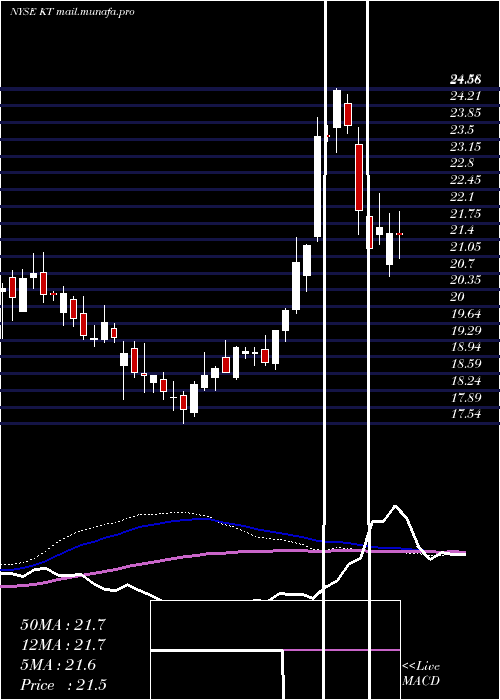The image size is (500, 700).
Task: Select the 21.75 price level label
Action: (465, 214)
